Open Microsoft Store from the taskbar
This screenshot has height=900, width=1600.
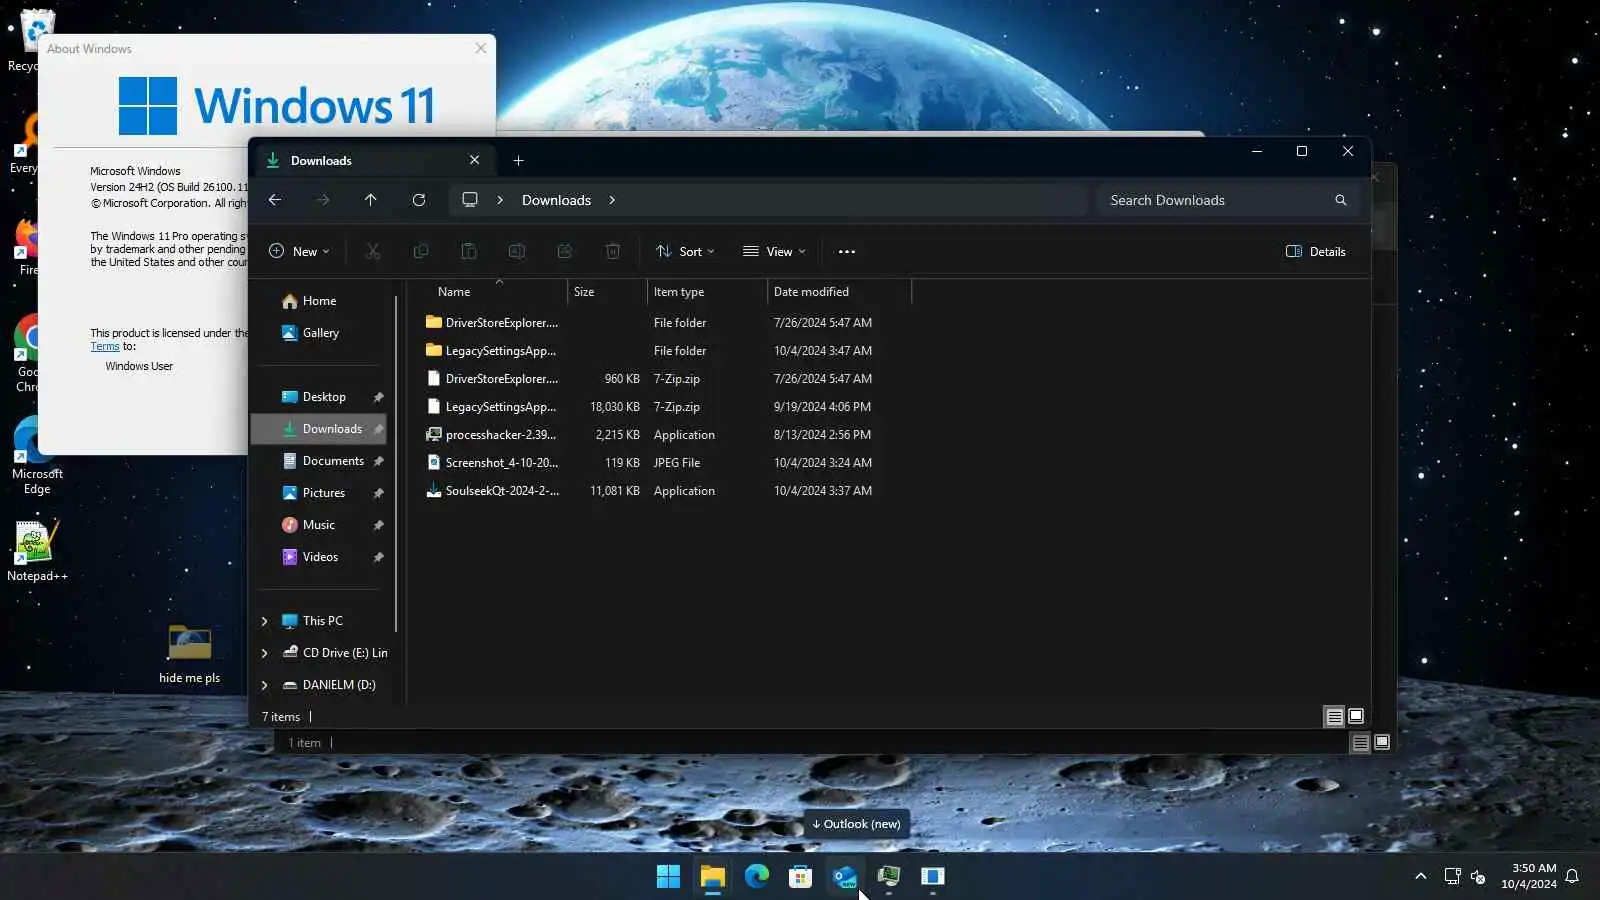800,877
